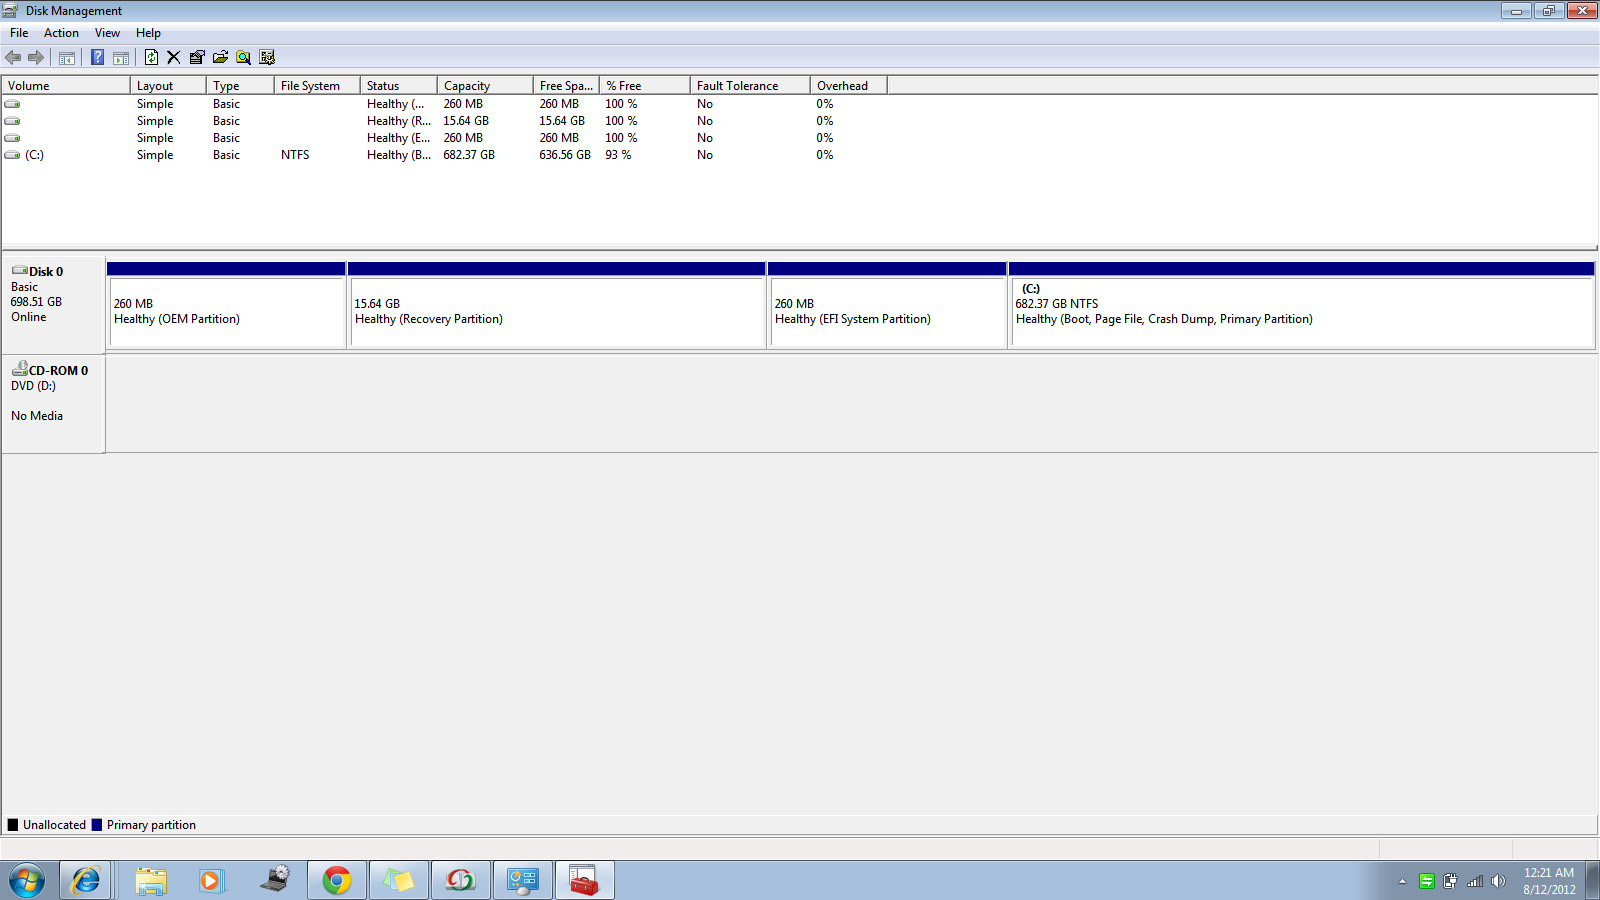Click the red toolbox Disk Management taskbar button
This screenshot has width=1600, height=900.
[585, 881]
